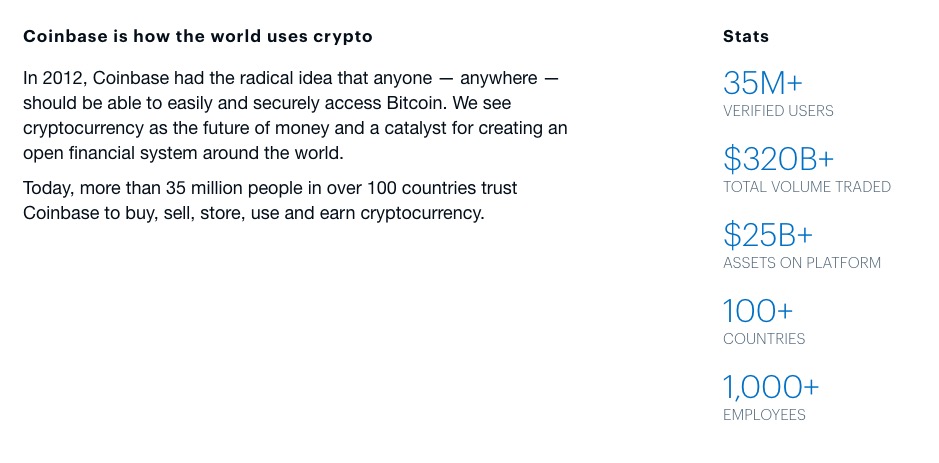
Task: Click the word "Bitcoin" in the first paragraph
Action: pyautogui.click(x=414, y=103)
